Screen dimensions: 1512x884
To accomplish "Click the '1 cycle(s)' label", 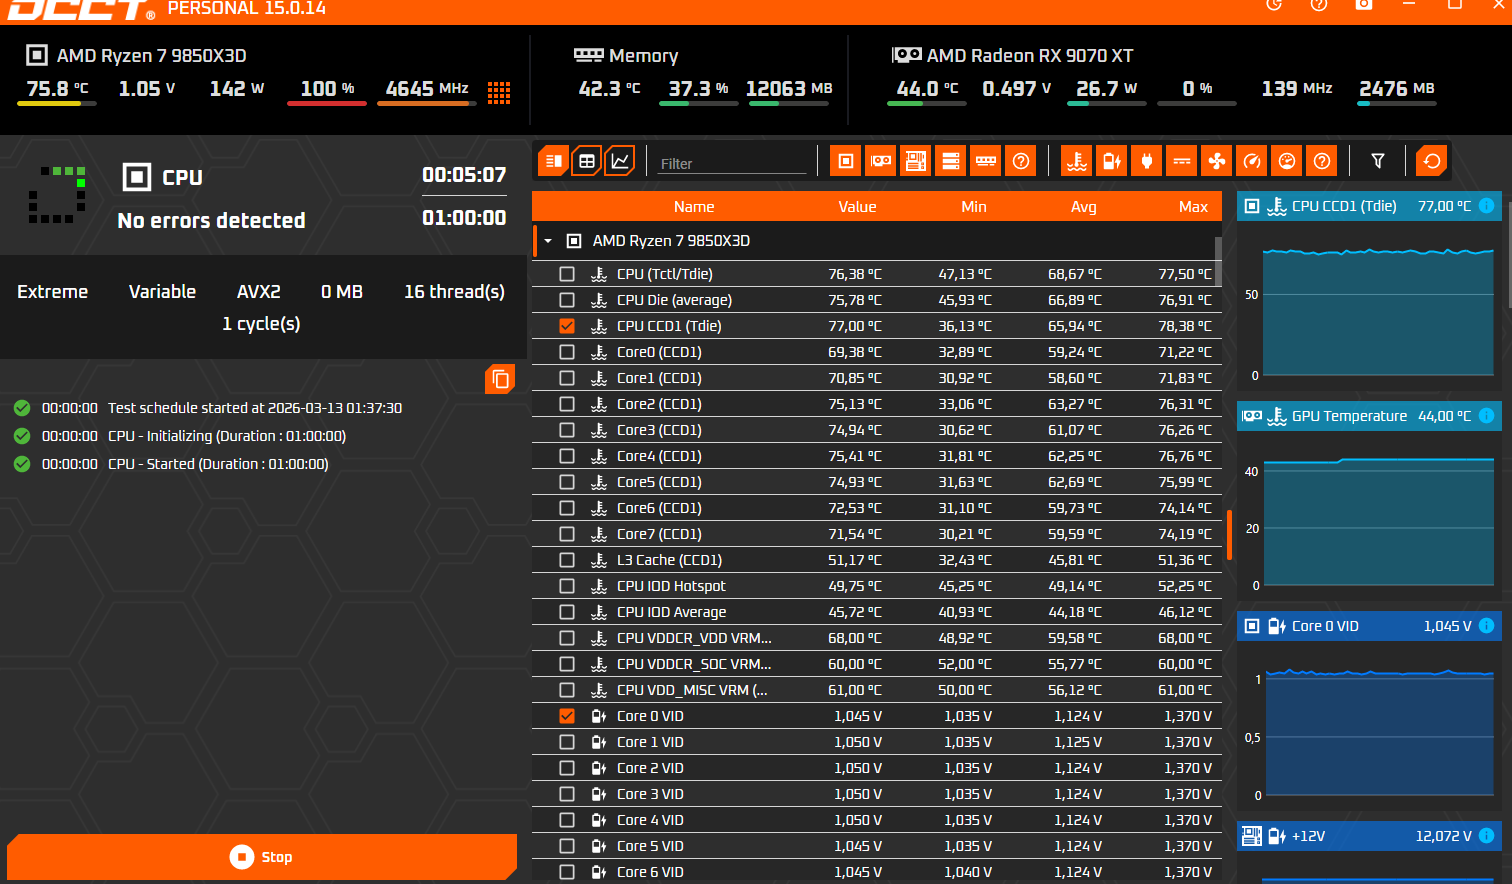I will pyautogui.click(x=261, y=324).
